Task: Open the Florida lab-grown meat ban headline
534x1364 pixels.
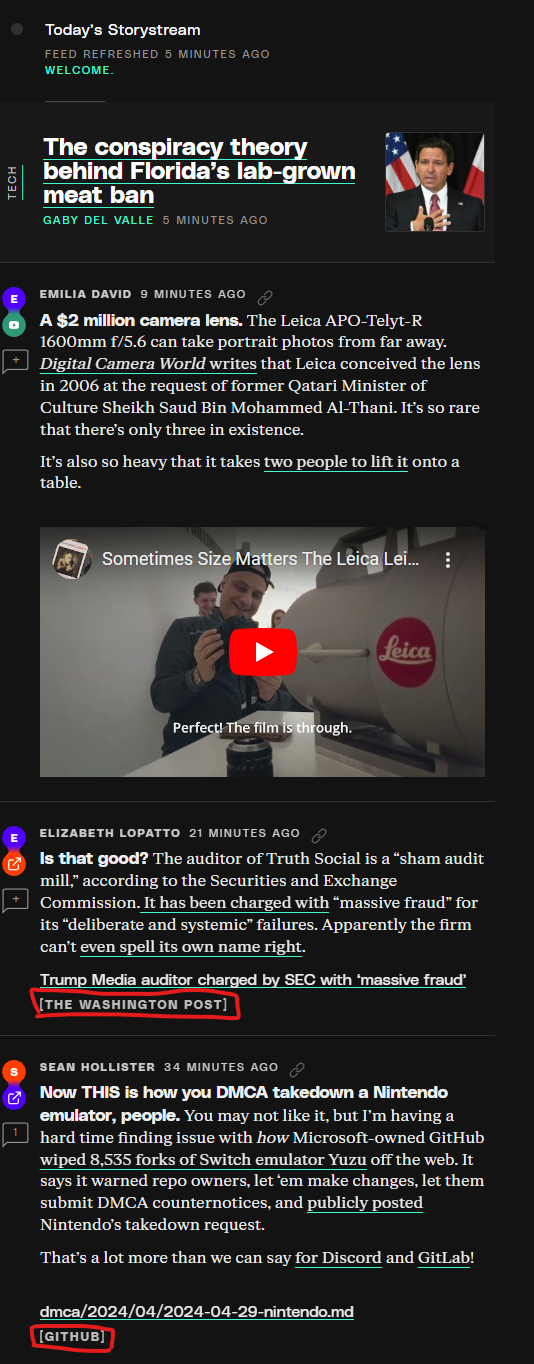Action: tap(199, 171)
